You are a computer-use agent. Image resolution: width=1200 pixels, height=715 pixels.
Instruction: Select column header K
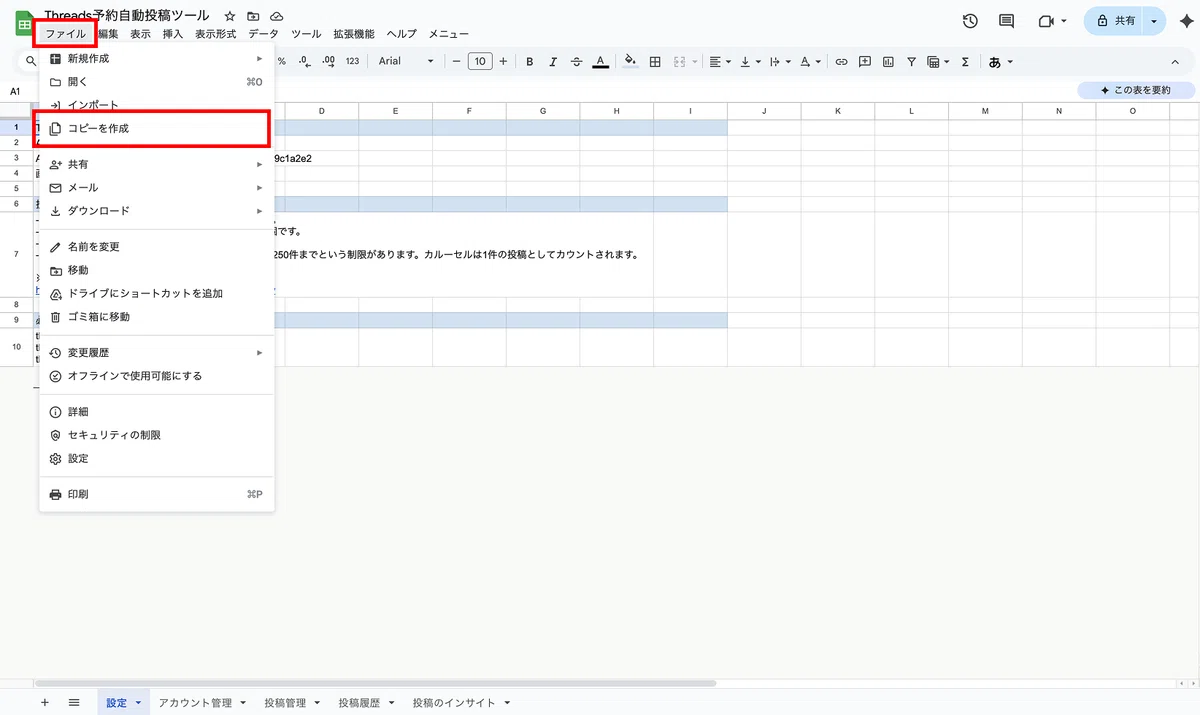838,111
